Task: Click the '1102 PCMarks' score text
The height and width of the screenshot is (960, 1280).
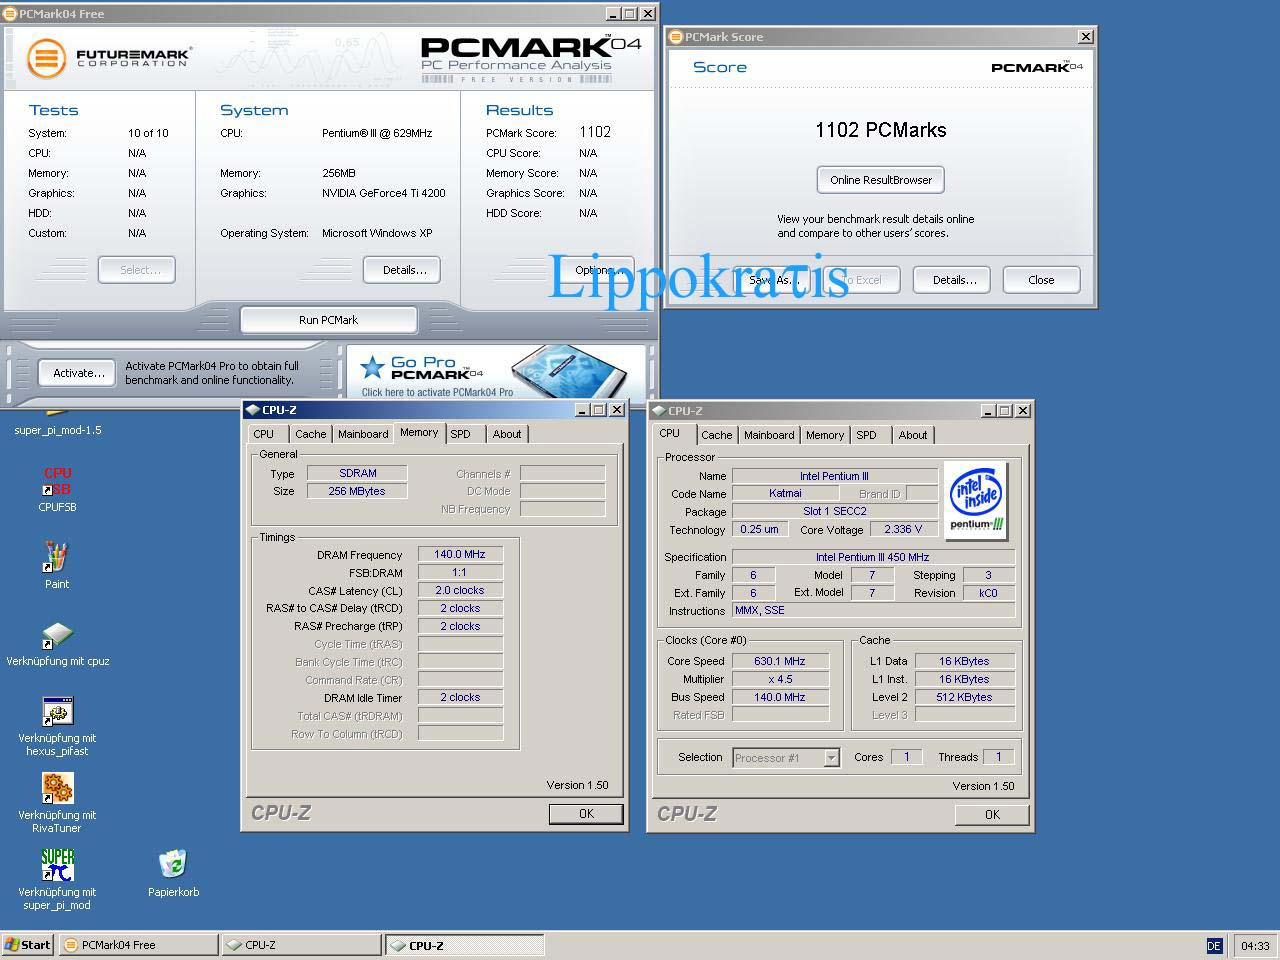Action: click(x=880, y=130)
